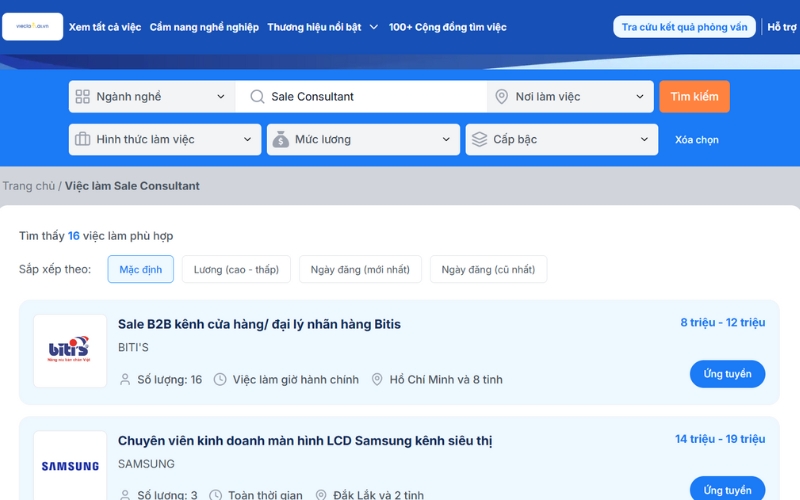Click the SAMSUNG company name
The height and width of the screenshot is (500, 800).
146,464
